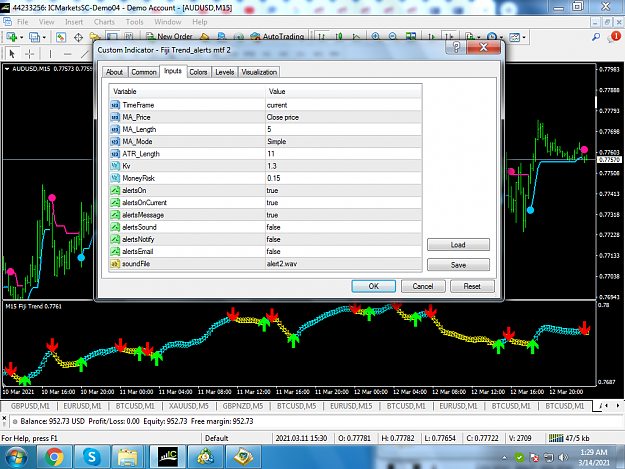Image resolution: width=625 pixels, height=469 pixels.
Task: Switch chart to candlesticks mode
Action: click(x=339, y=37)
